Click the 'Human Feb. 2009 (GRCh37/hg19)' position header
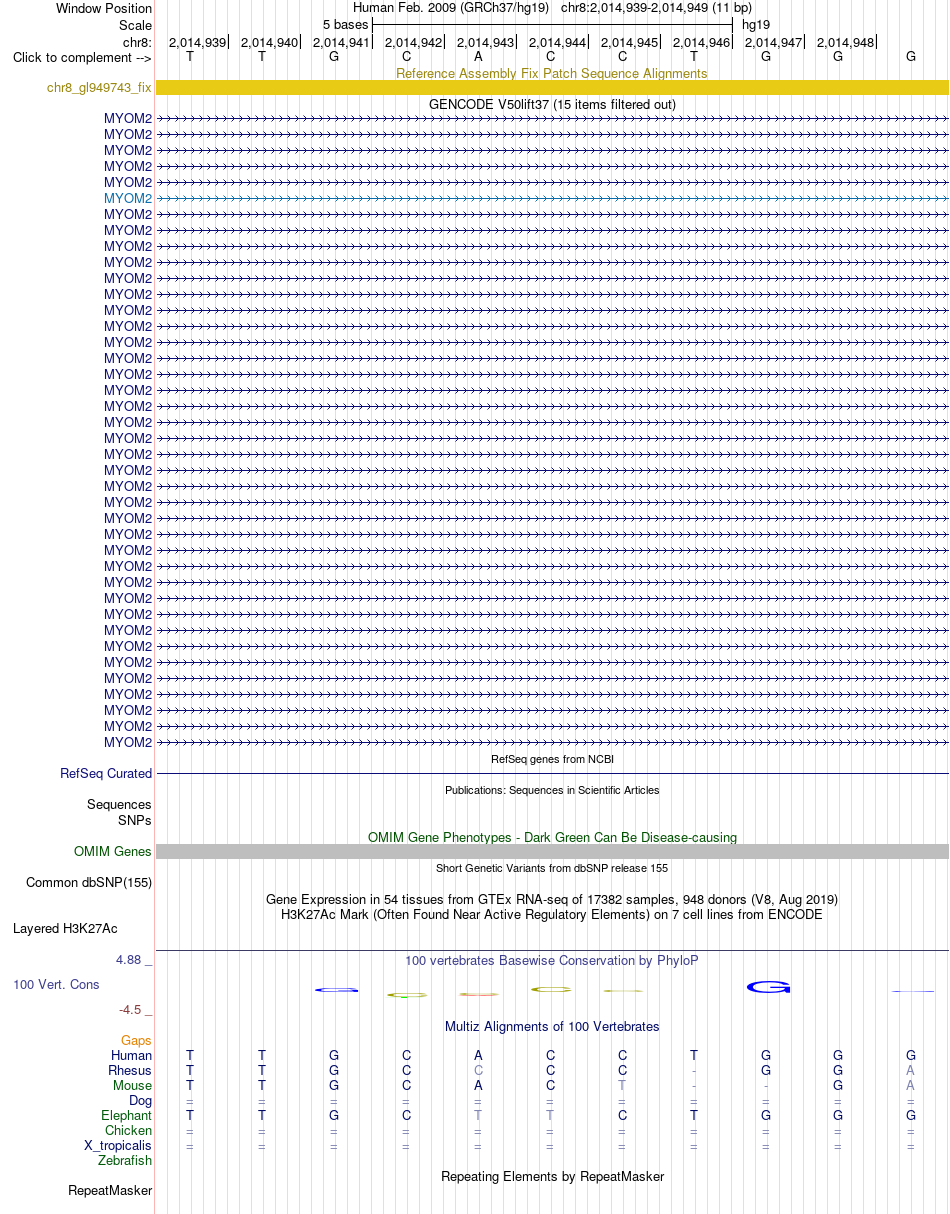950x1214 pixels. 453,8
